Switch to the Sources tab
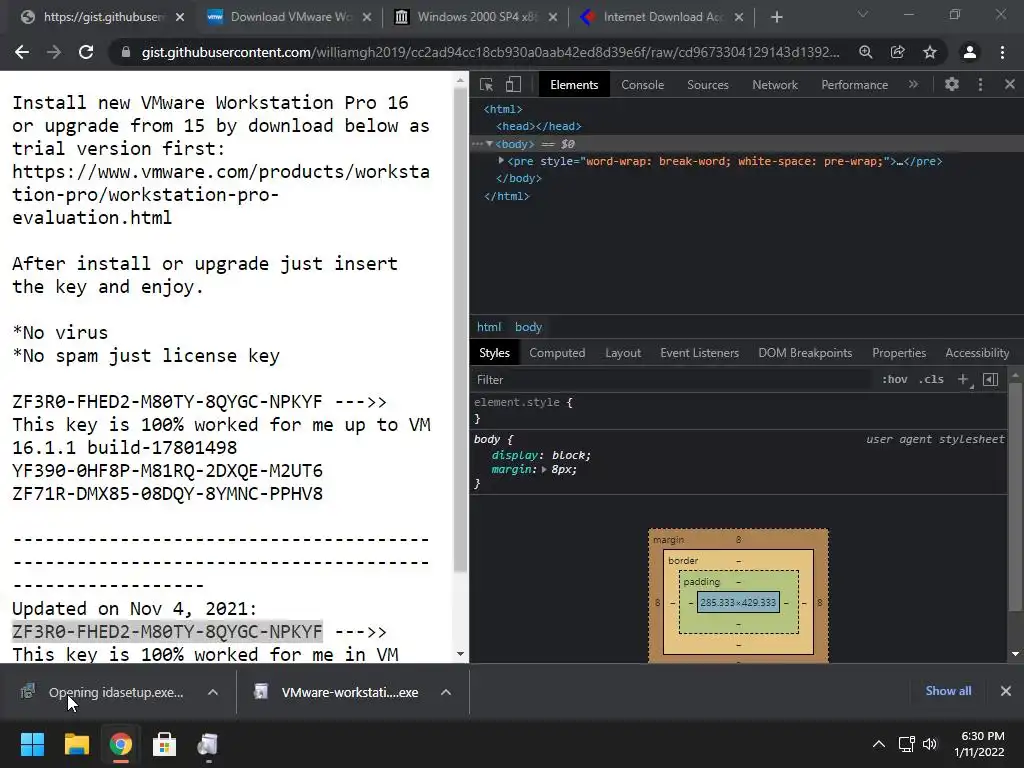Screen dimensions: 1024x768 [707, 85]
